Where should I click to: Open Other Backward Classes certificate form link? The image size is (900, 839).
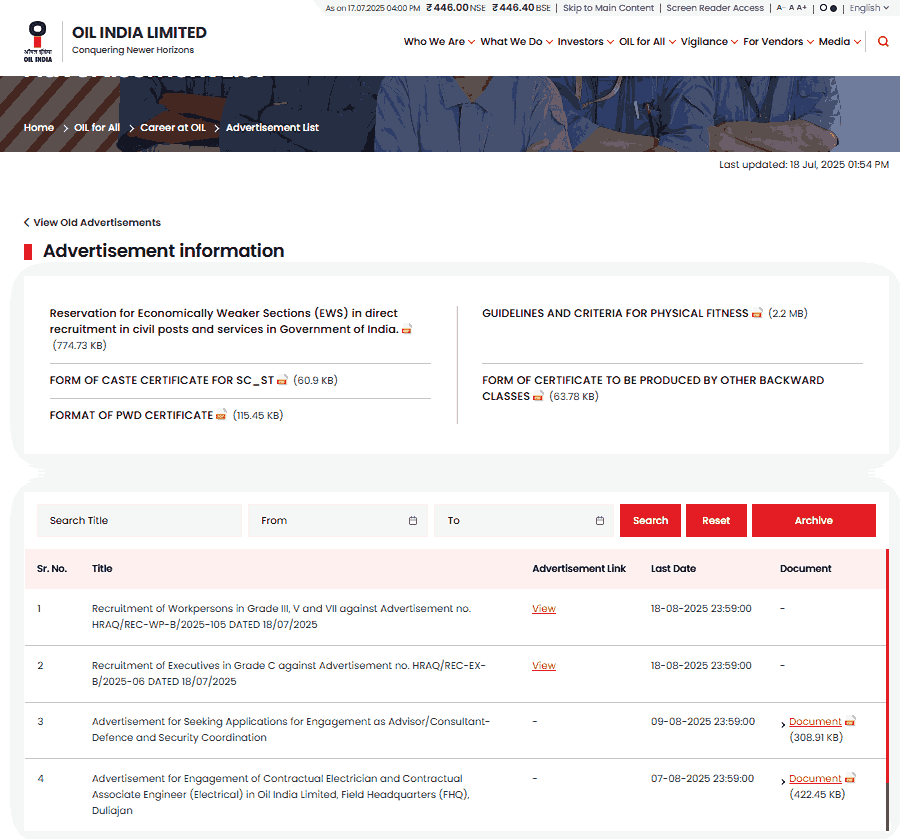[653, 388]
